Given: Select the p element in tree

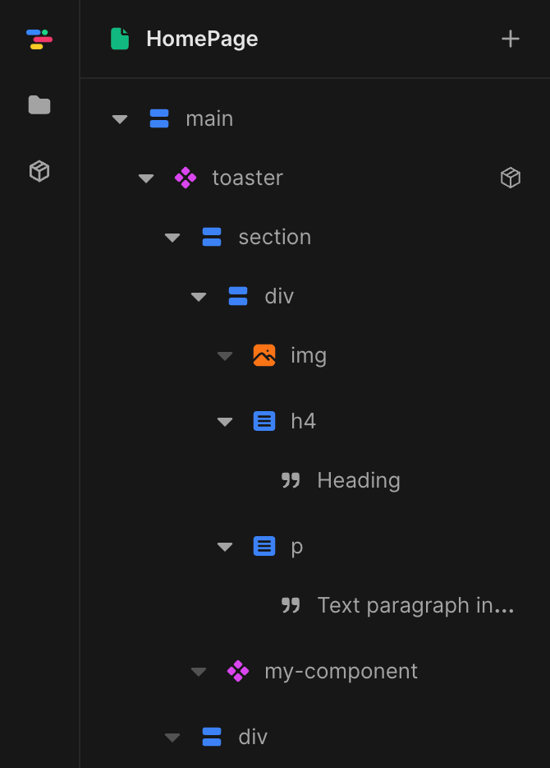Looking at the screenshot, I should (297, 547).
